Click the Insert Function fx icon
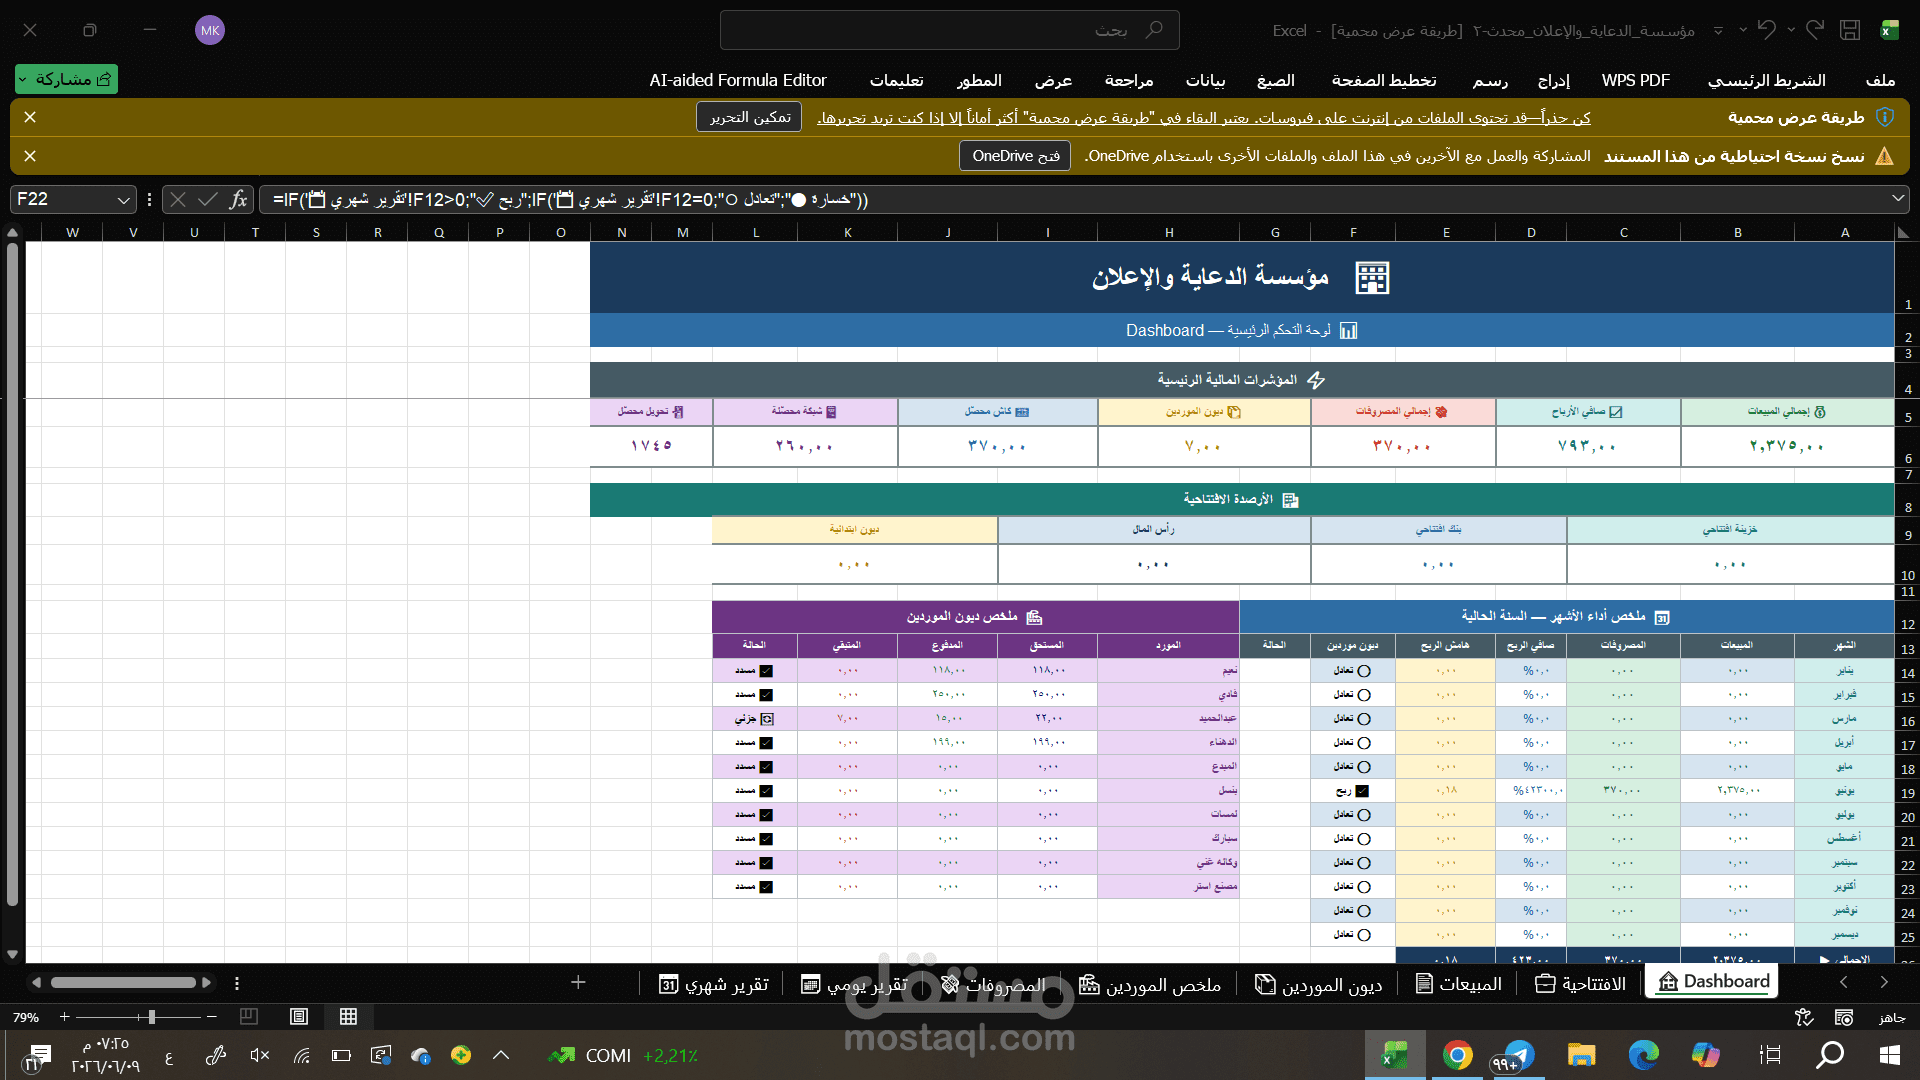 pos(238,199)
